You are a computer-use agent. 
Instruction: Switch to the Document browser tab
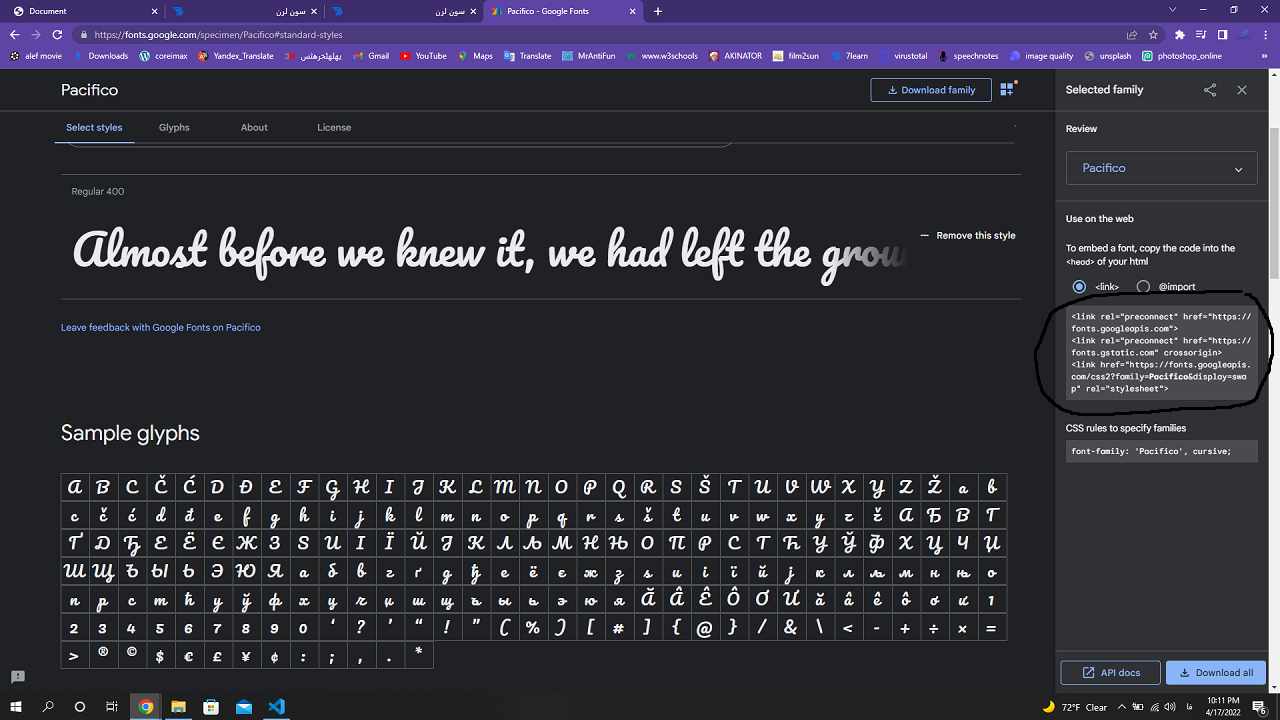tap(84, 11)
